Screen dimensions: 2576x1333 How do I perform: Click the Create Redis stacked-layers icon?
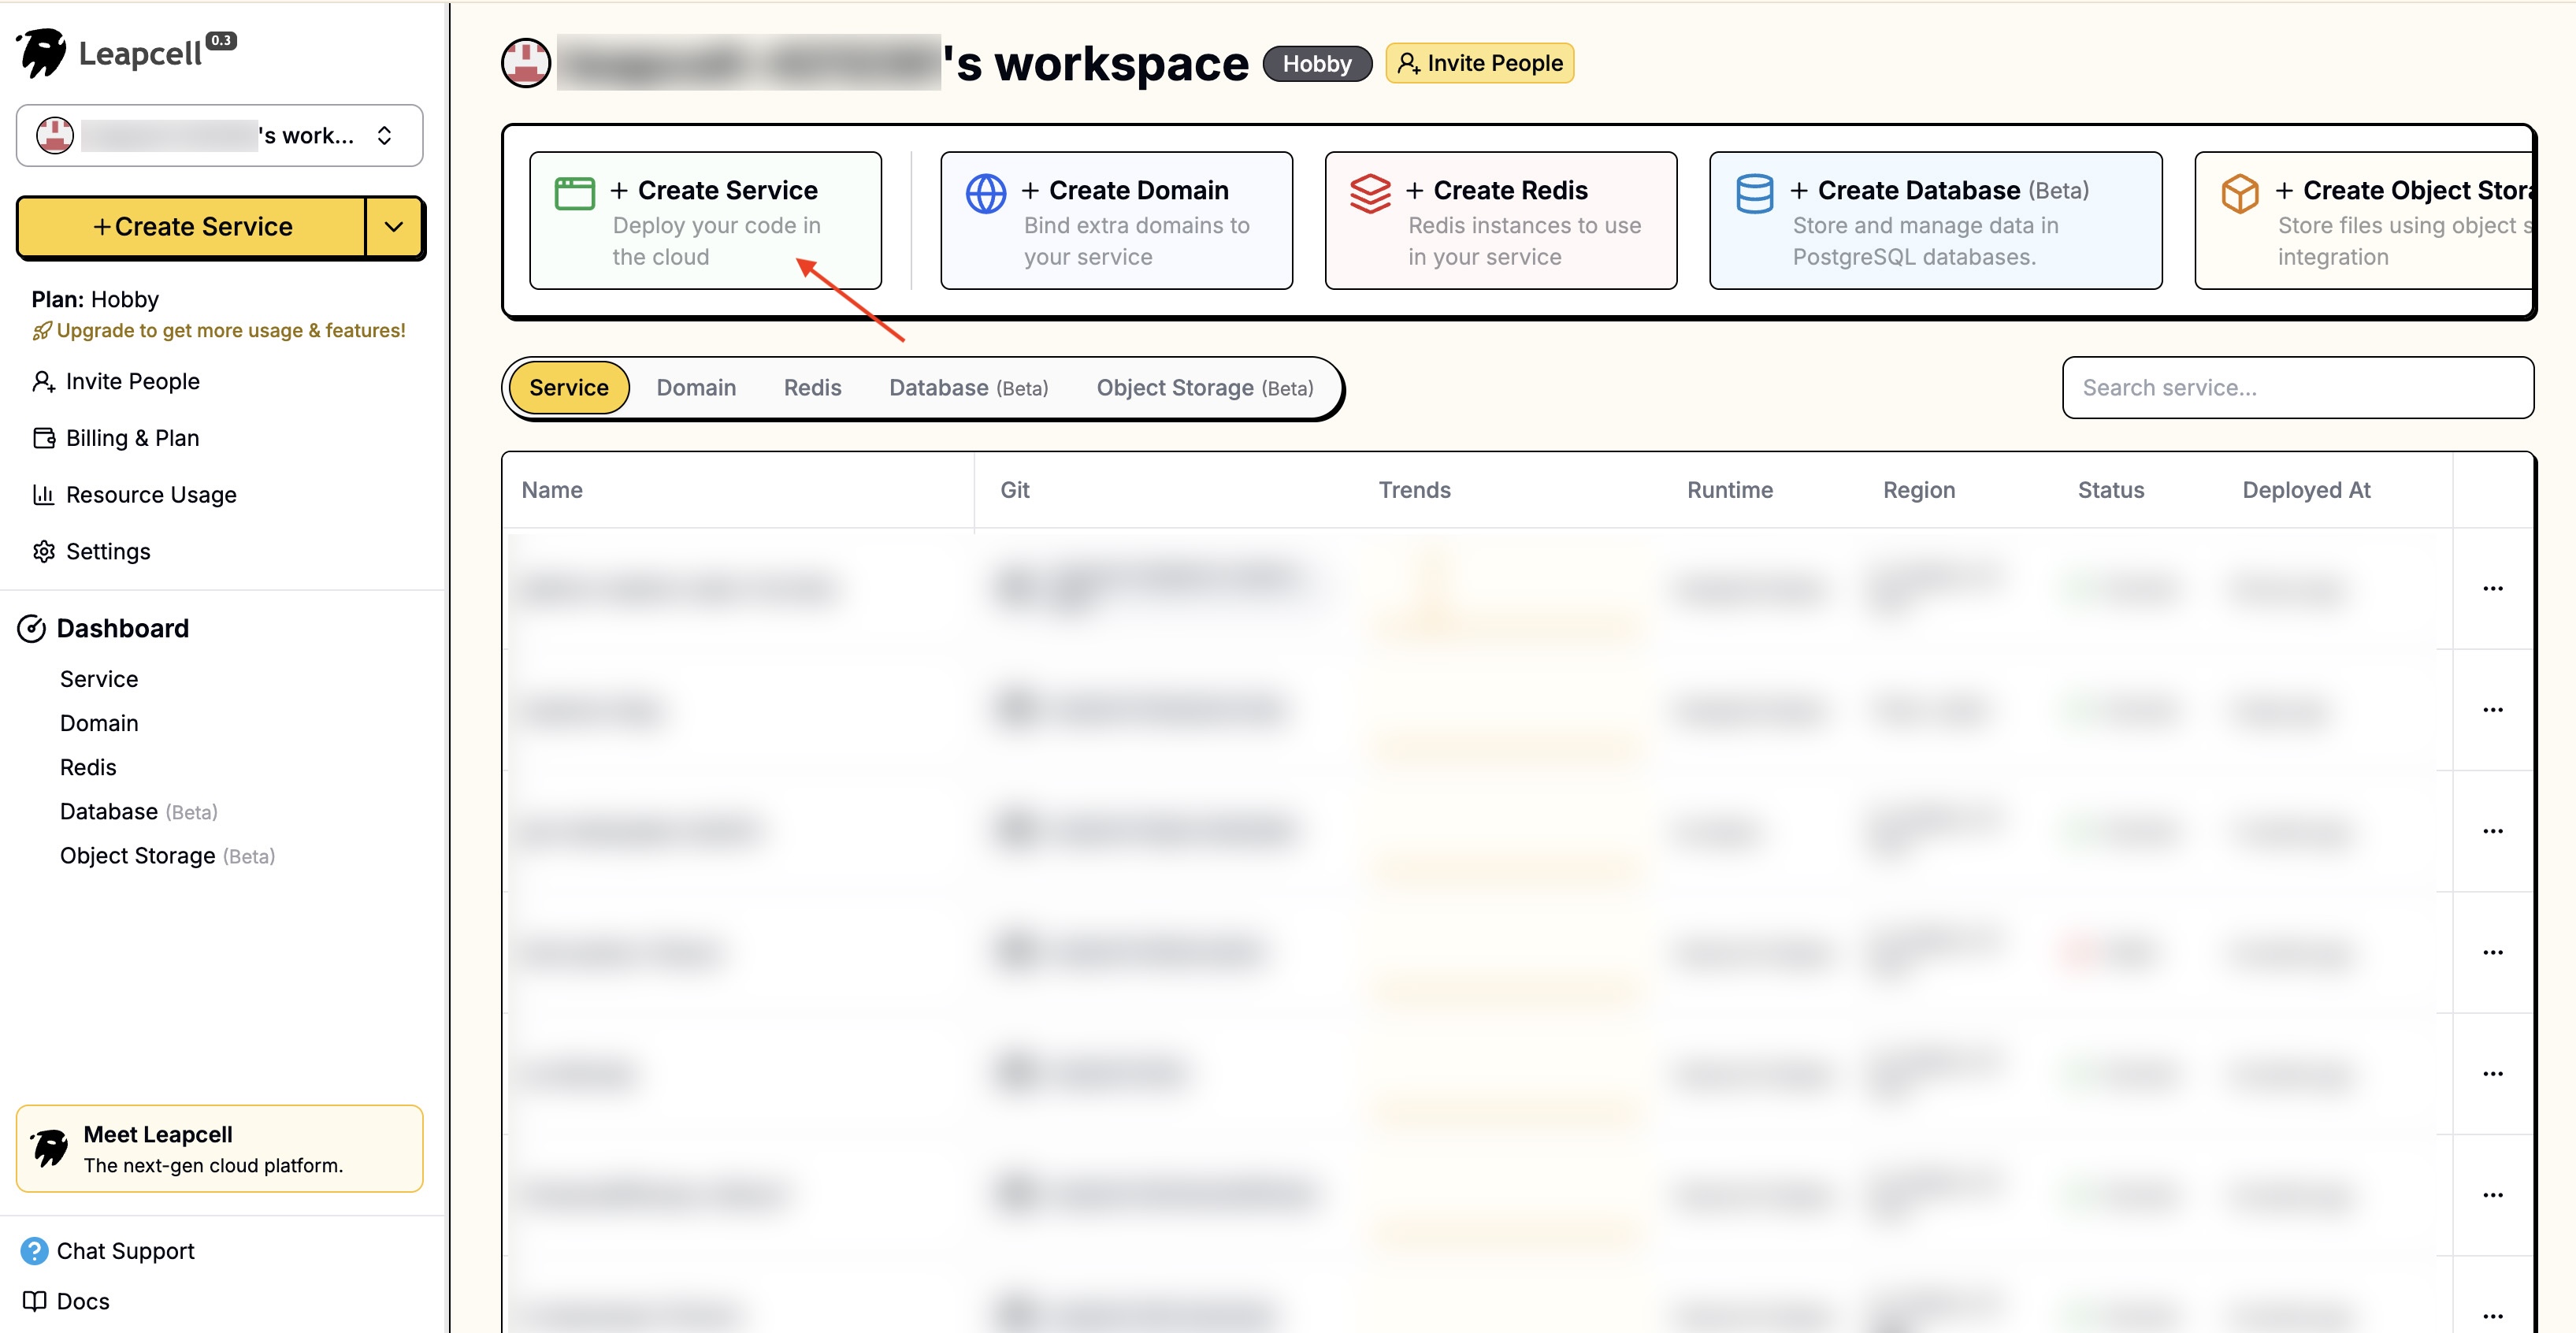click(x=1369, y=193)
